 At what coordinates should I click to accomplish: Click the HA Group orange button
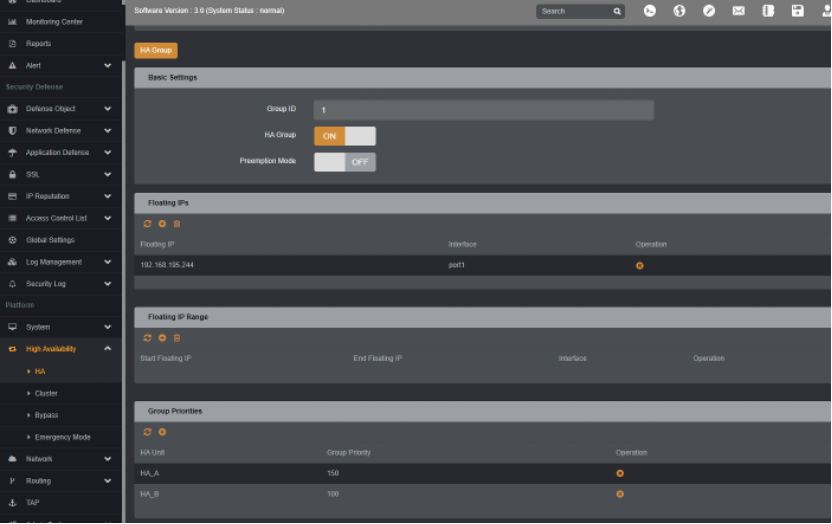pos(156,50)
